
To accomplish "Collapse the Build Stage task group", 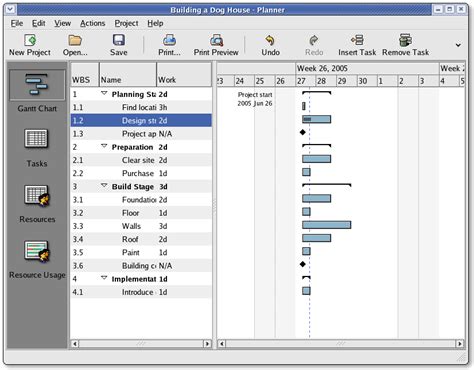I will point(104,186).
